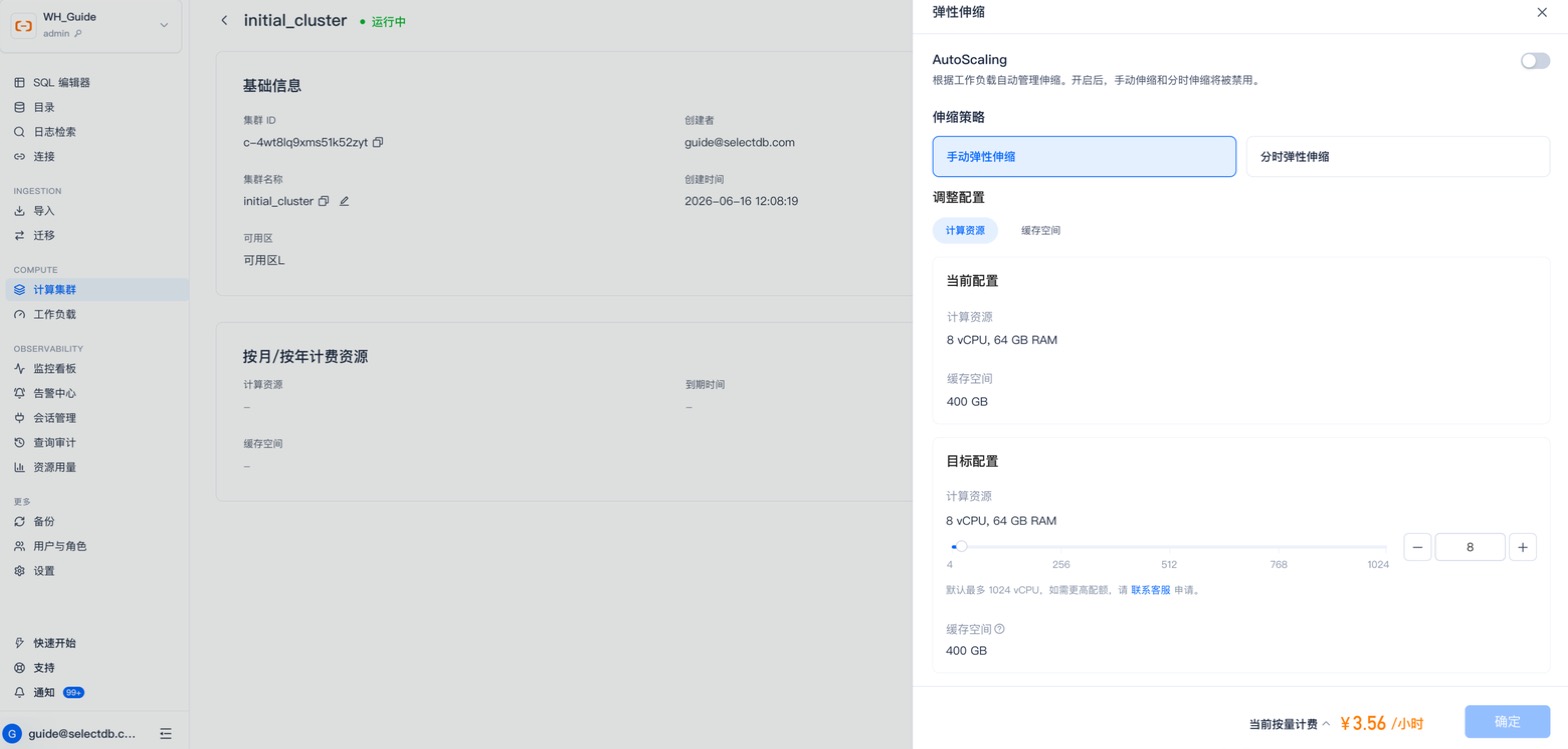Image resolution: width=1568 pixels, height=749 pixels.
Task: Click the 可用区L value
Action: click(x=264, y=260)
